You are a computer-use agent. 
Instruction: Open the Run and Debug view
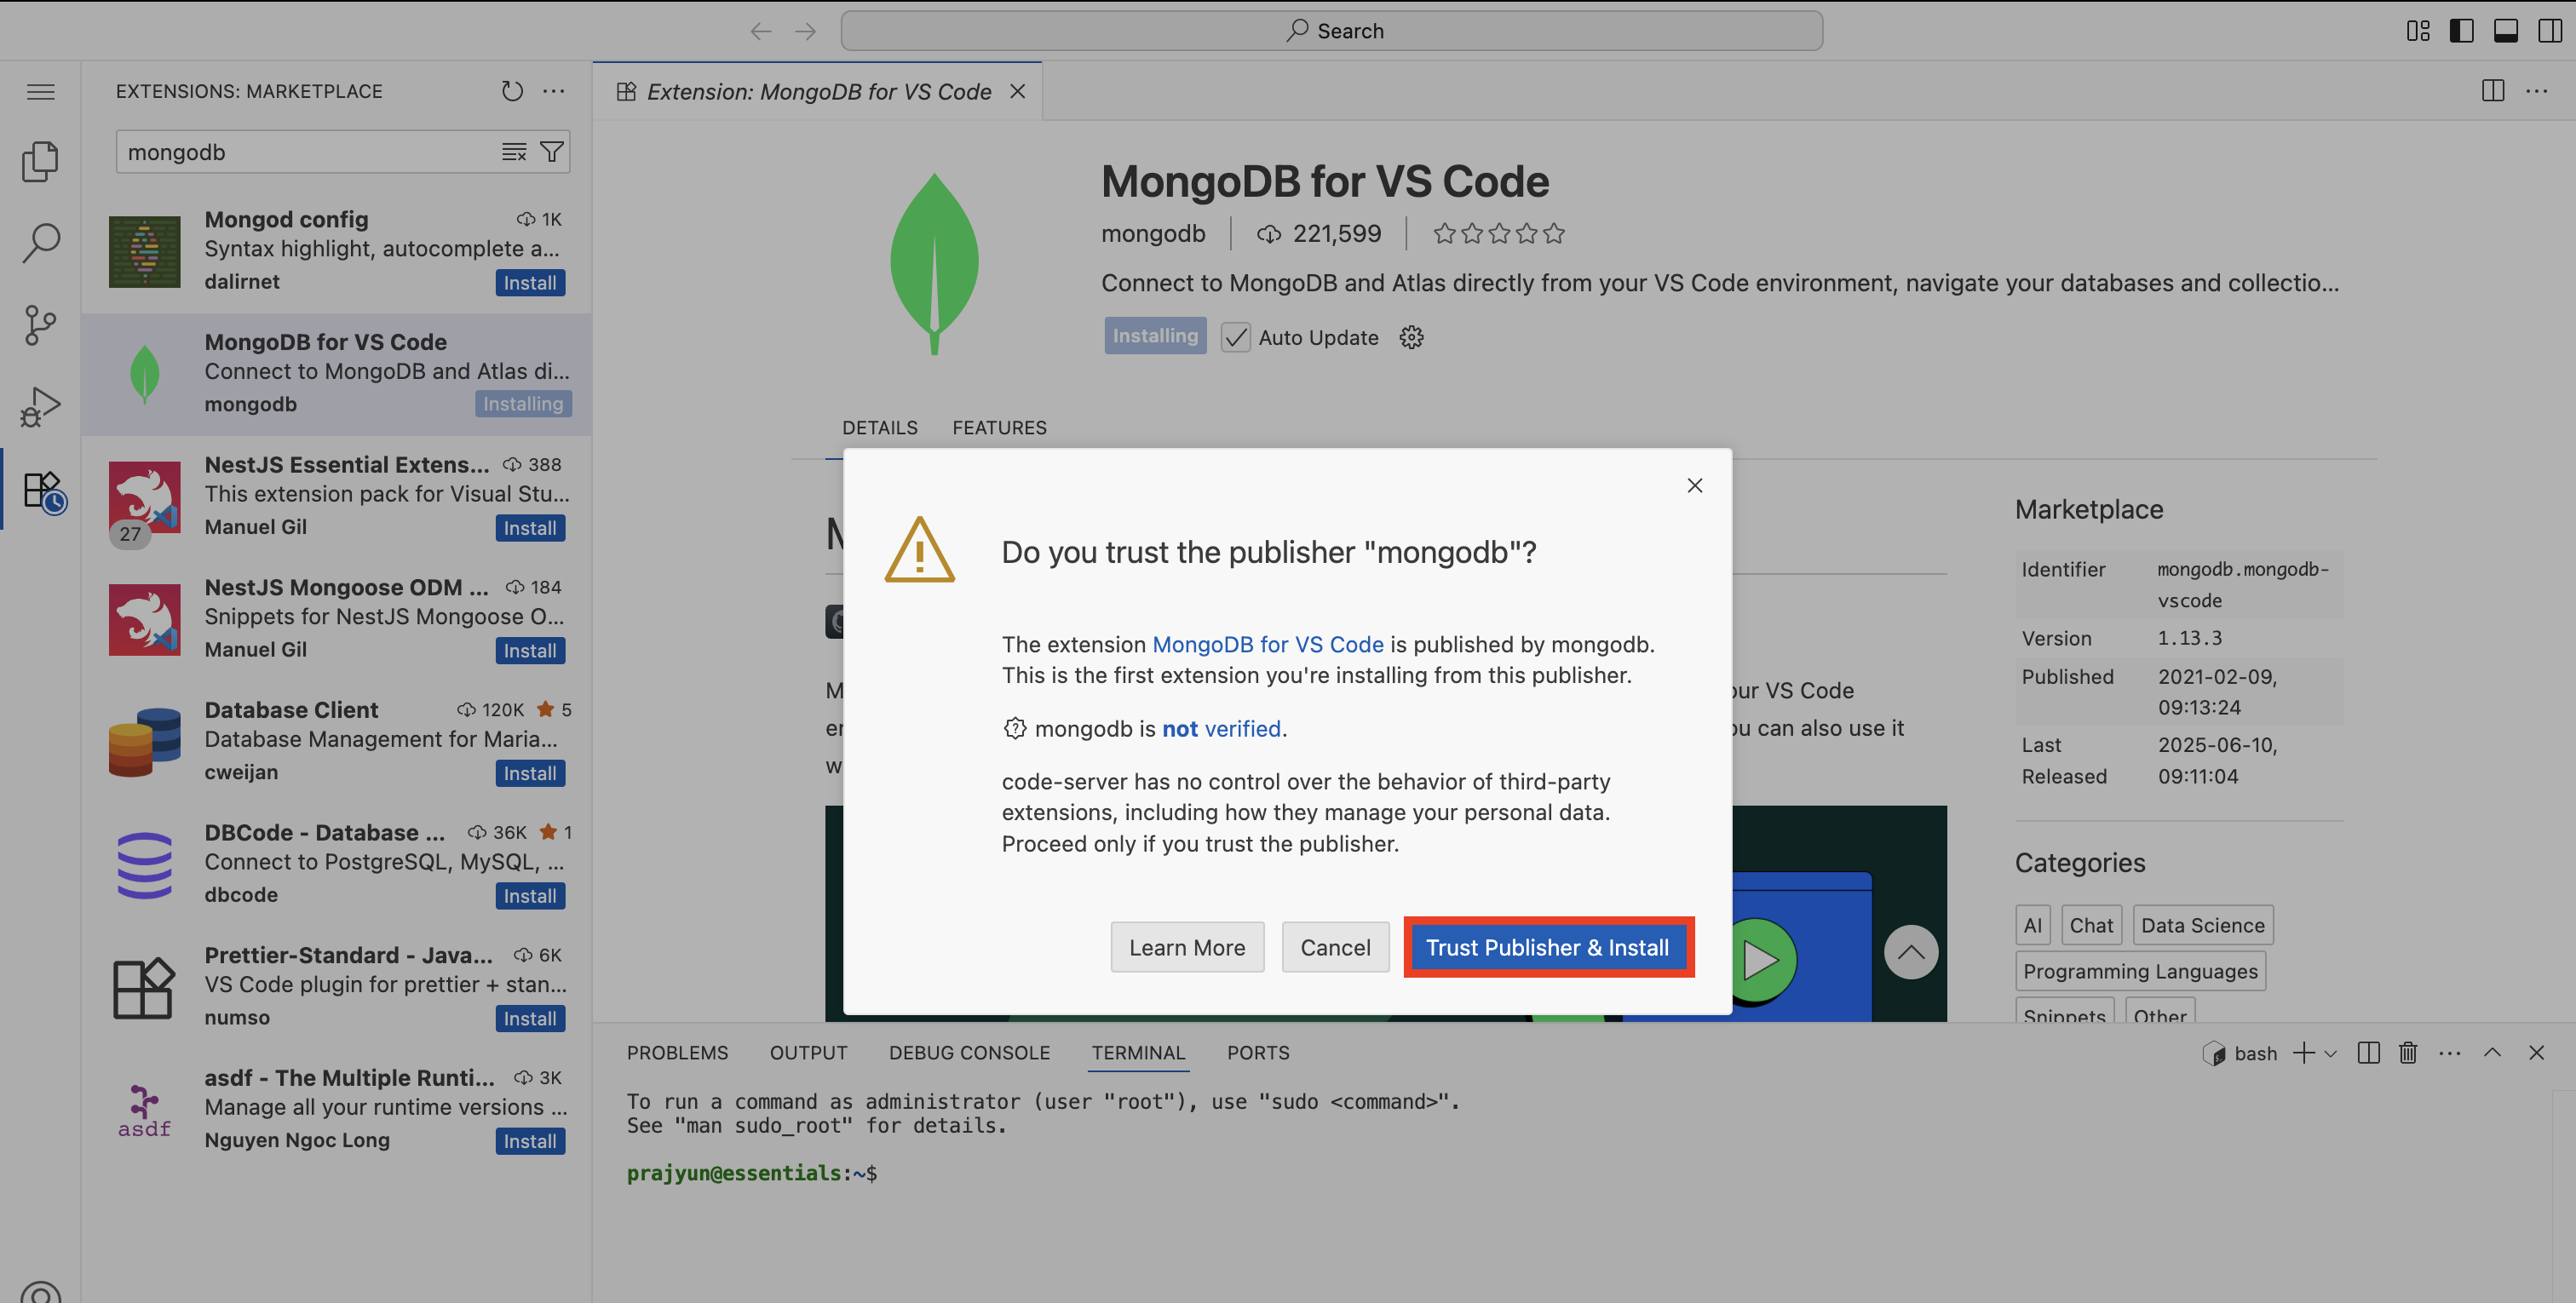[x=41, y=407]
